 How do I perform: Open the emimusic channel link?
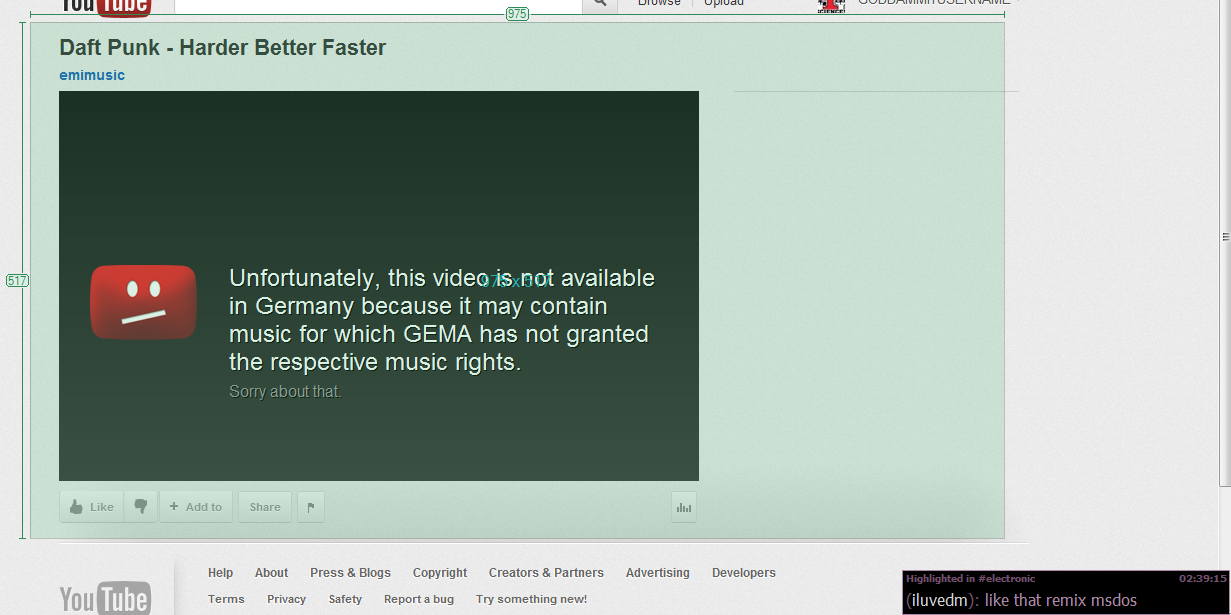(92, 75)
